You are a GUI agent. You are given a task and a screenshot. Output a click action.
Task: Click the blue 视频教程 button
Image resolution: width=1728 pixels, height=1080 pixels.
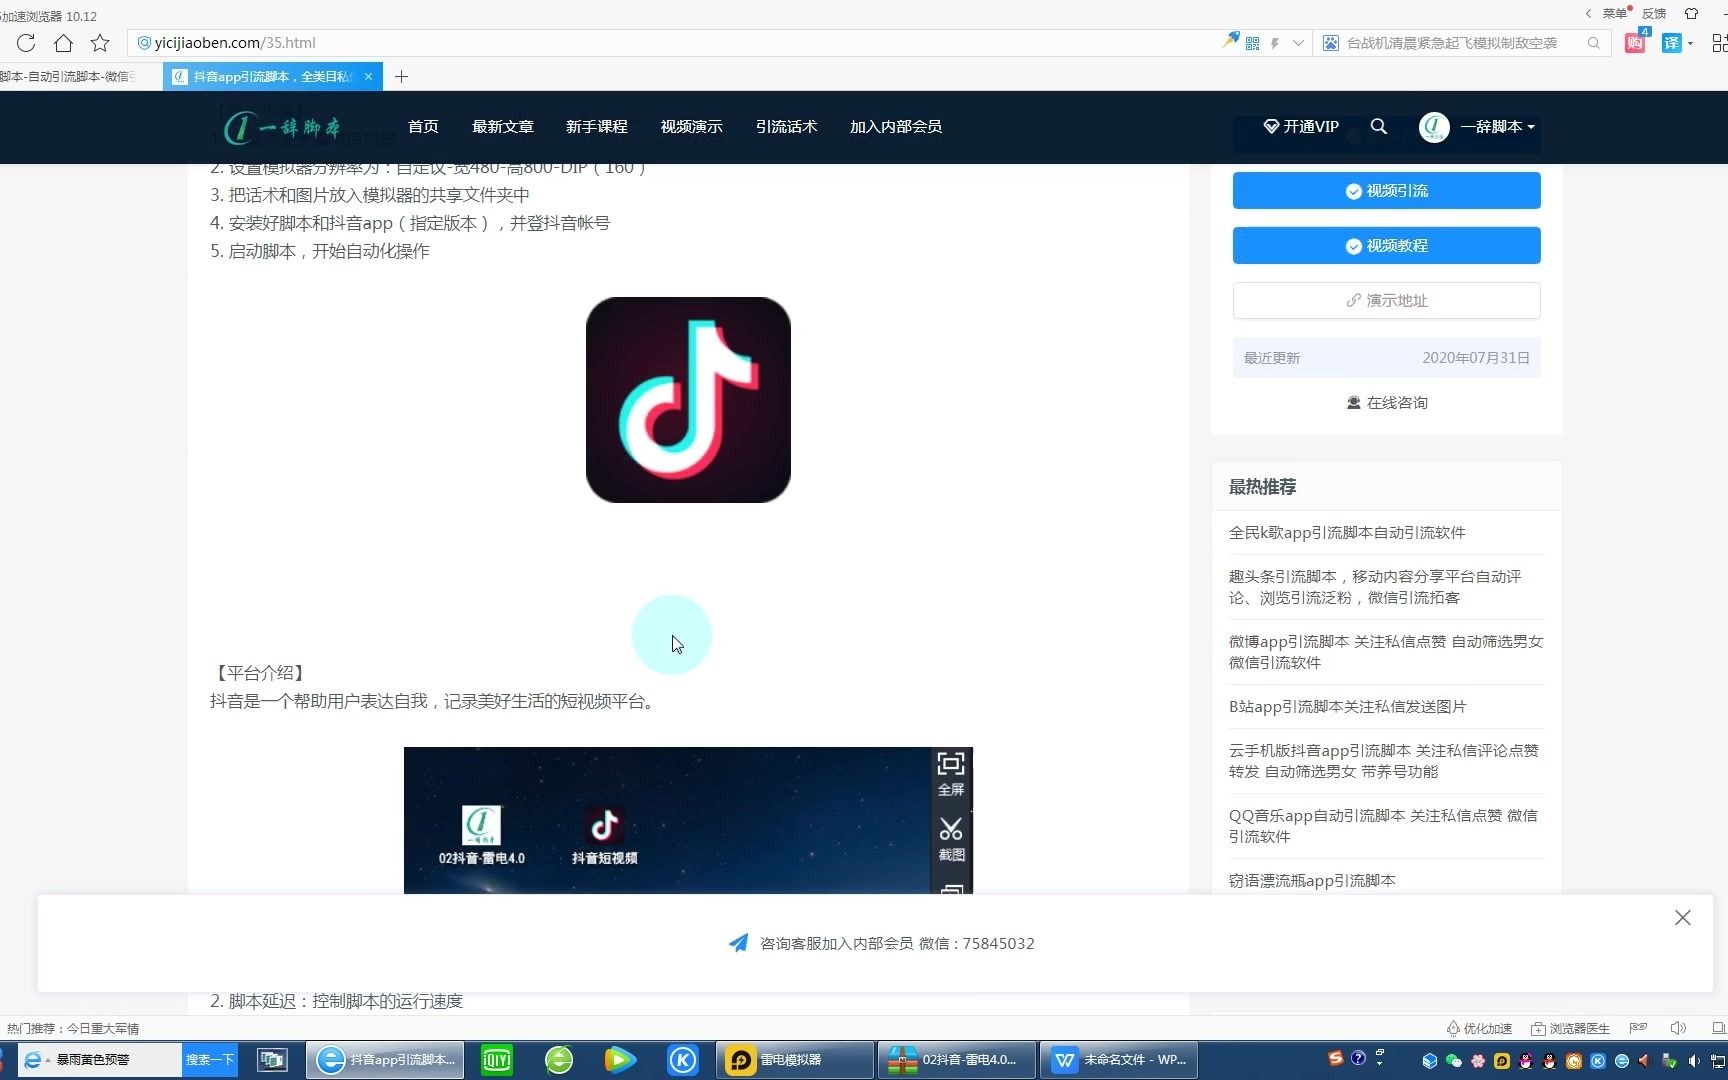1386,246
